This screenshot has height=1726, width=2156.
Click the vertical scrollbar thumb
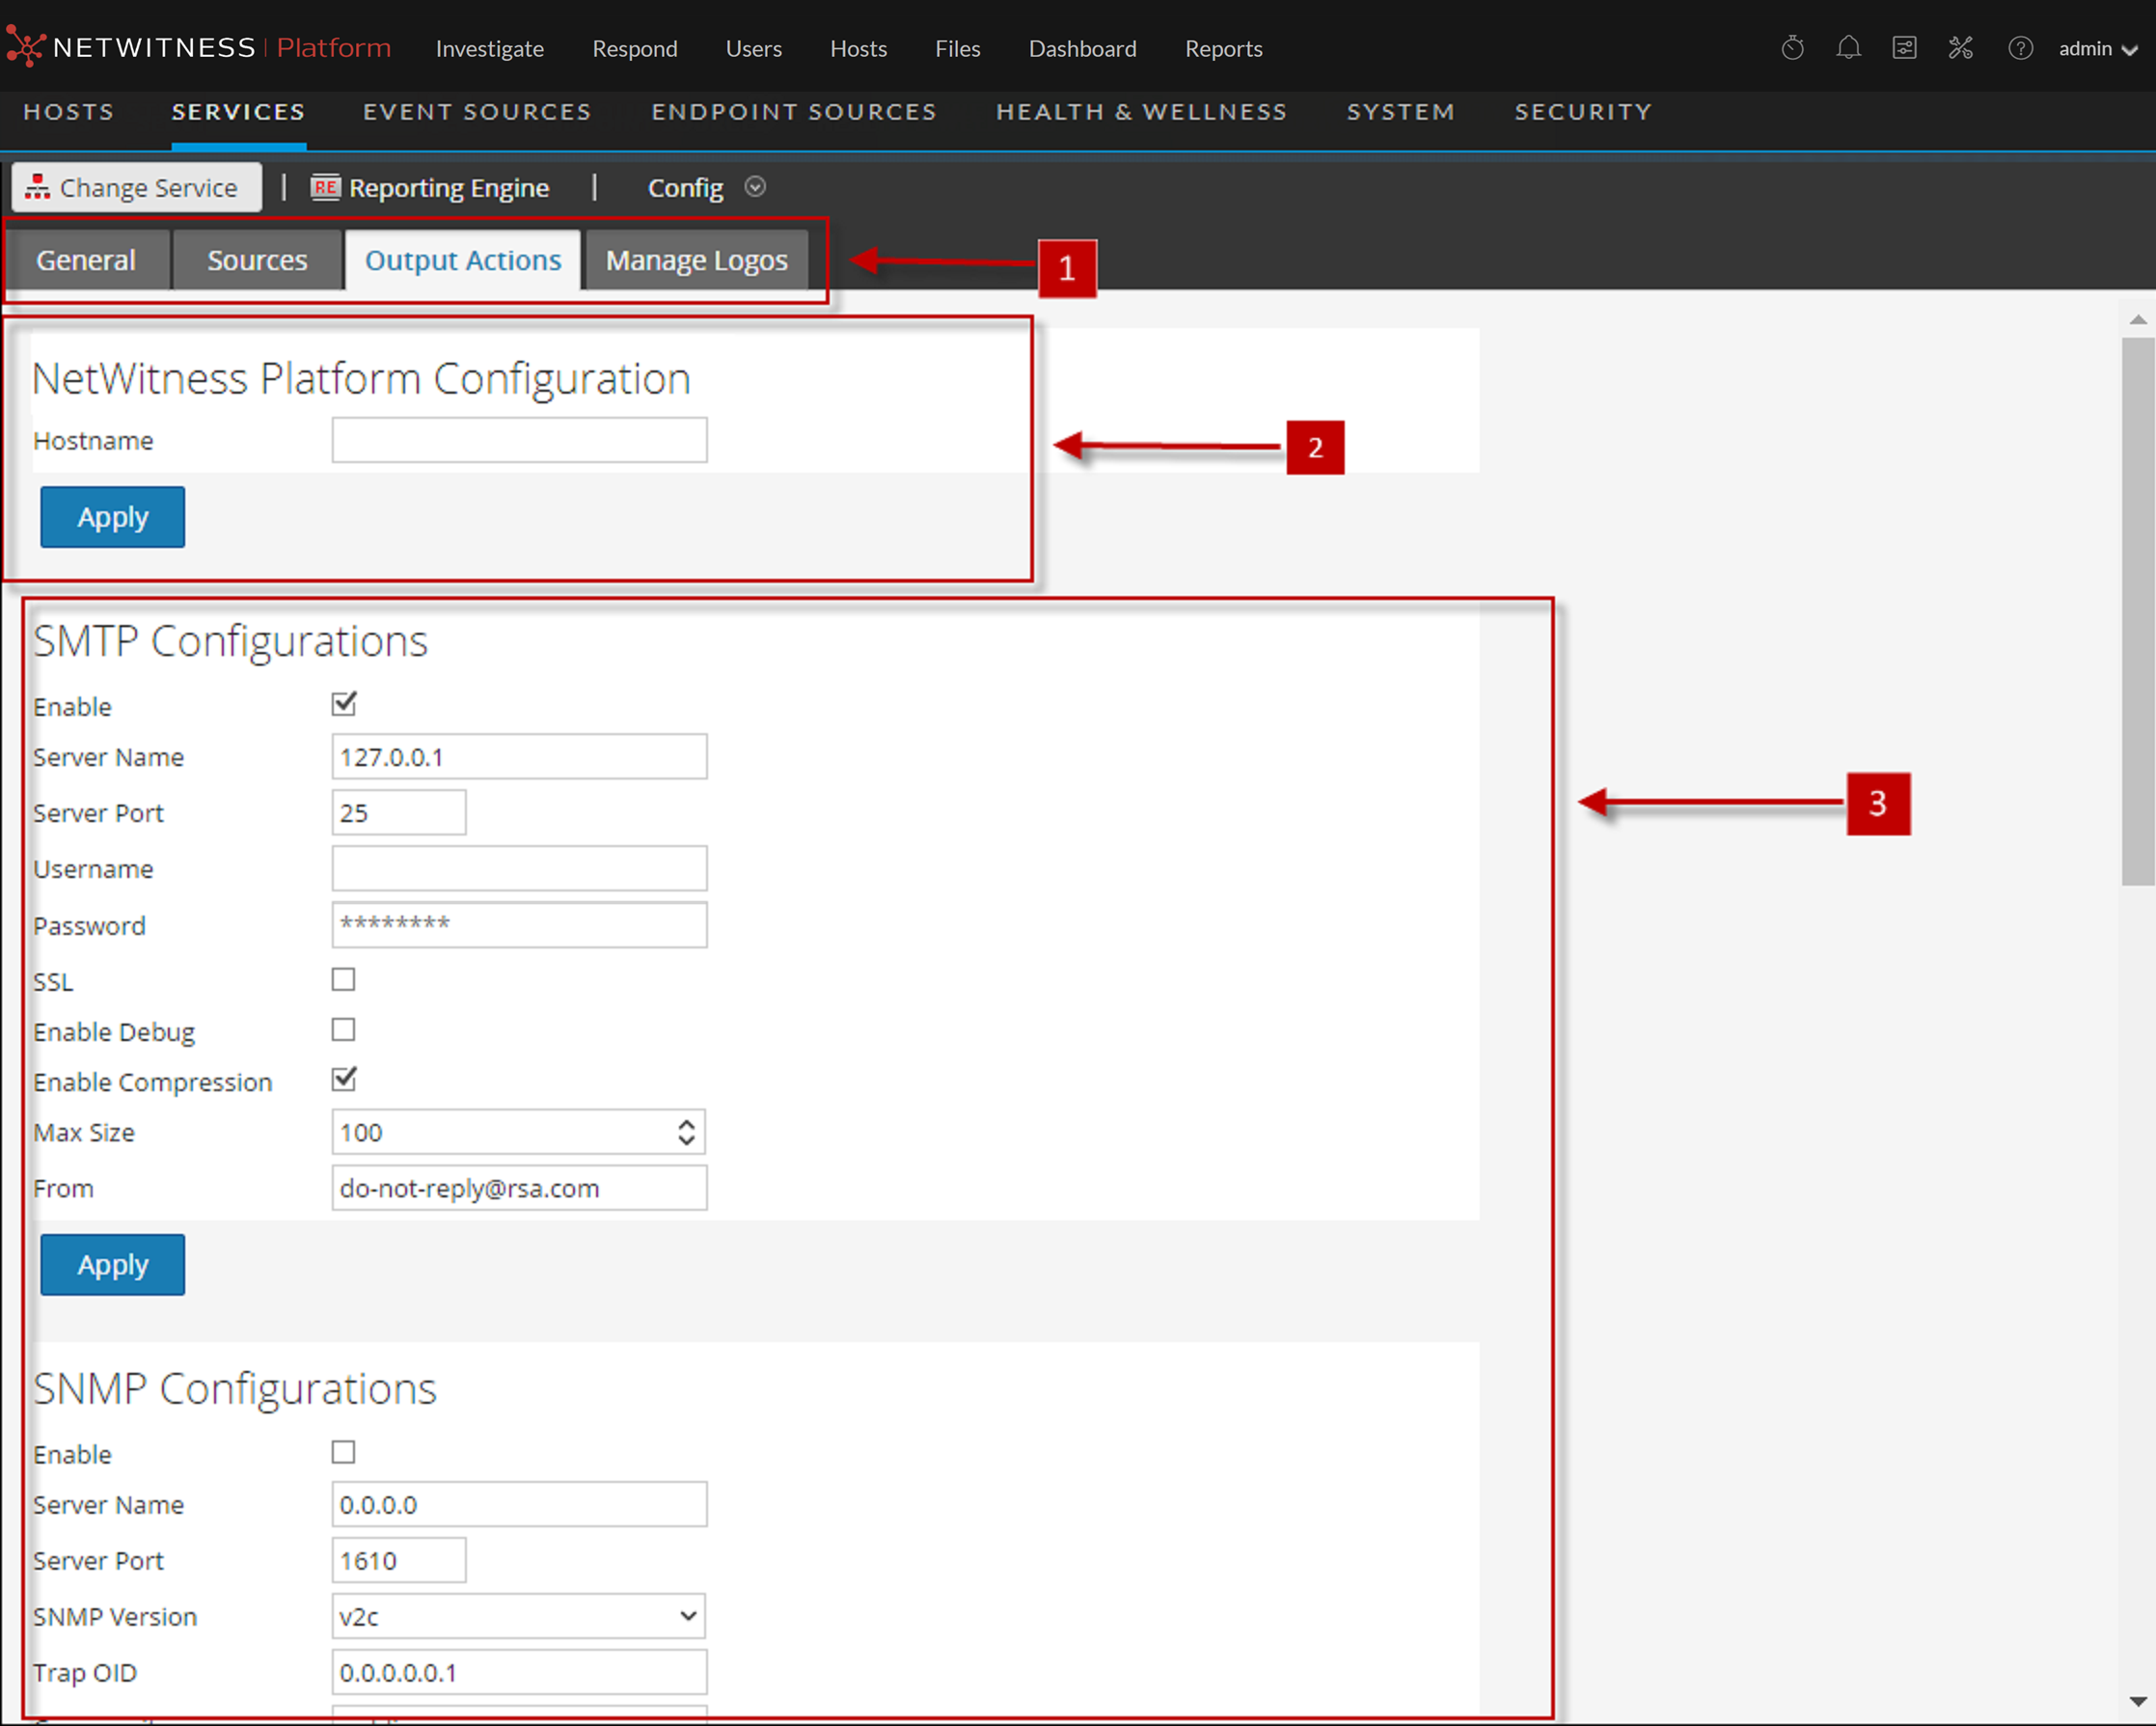tap(2138, 610)
